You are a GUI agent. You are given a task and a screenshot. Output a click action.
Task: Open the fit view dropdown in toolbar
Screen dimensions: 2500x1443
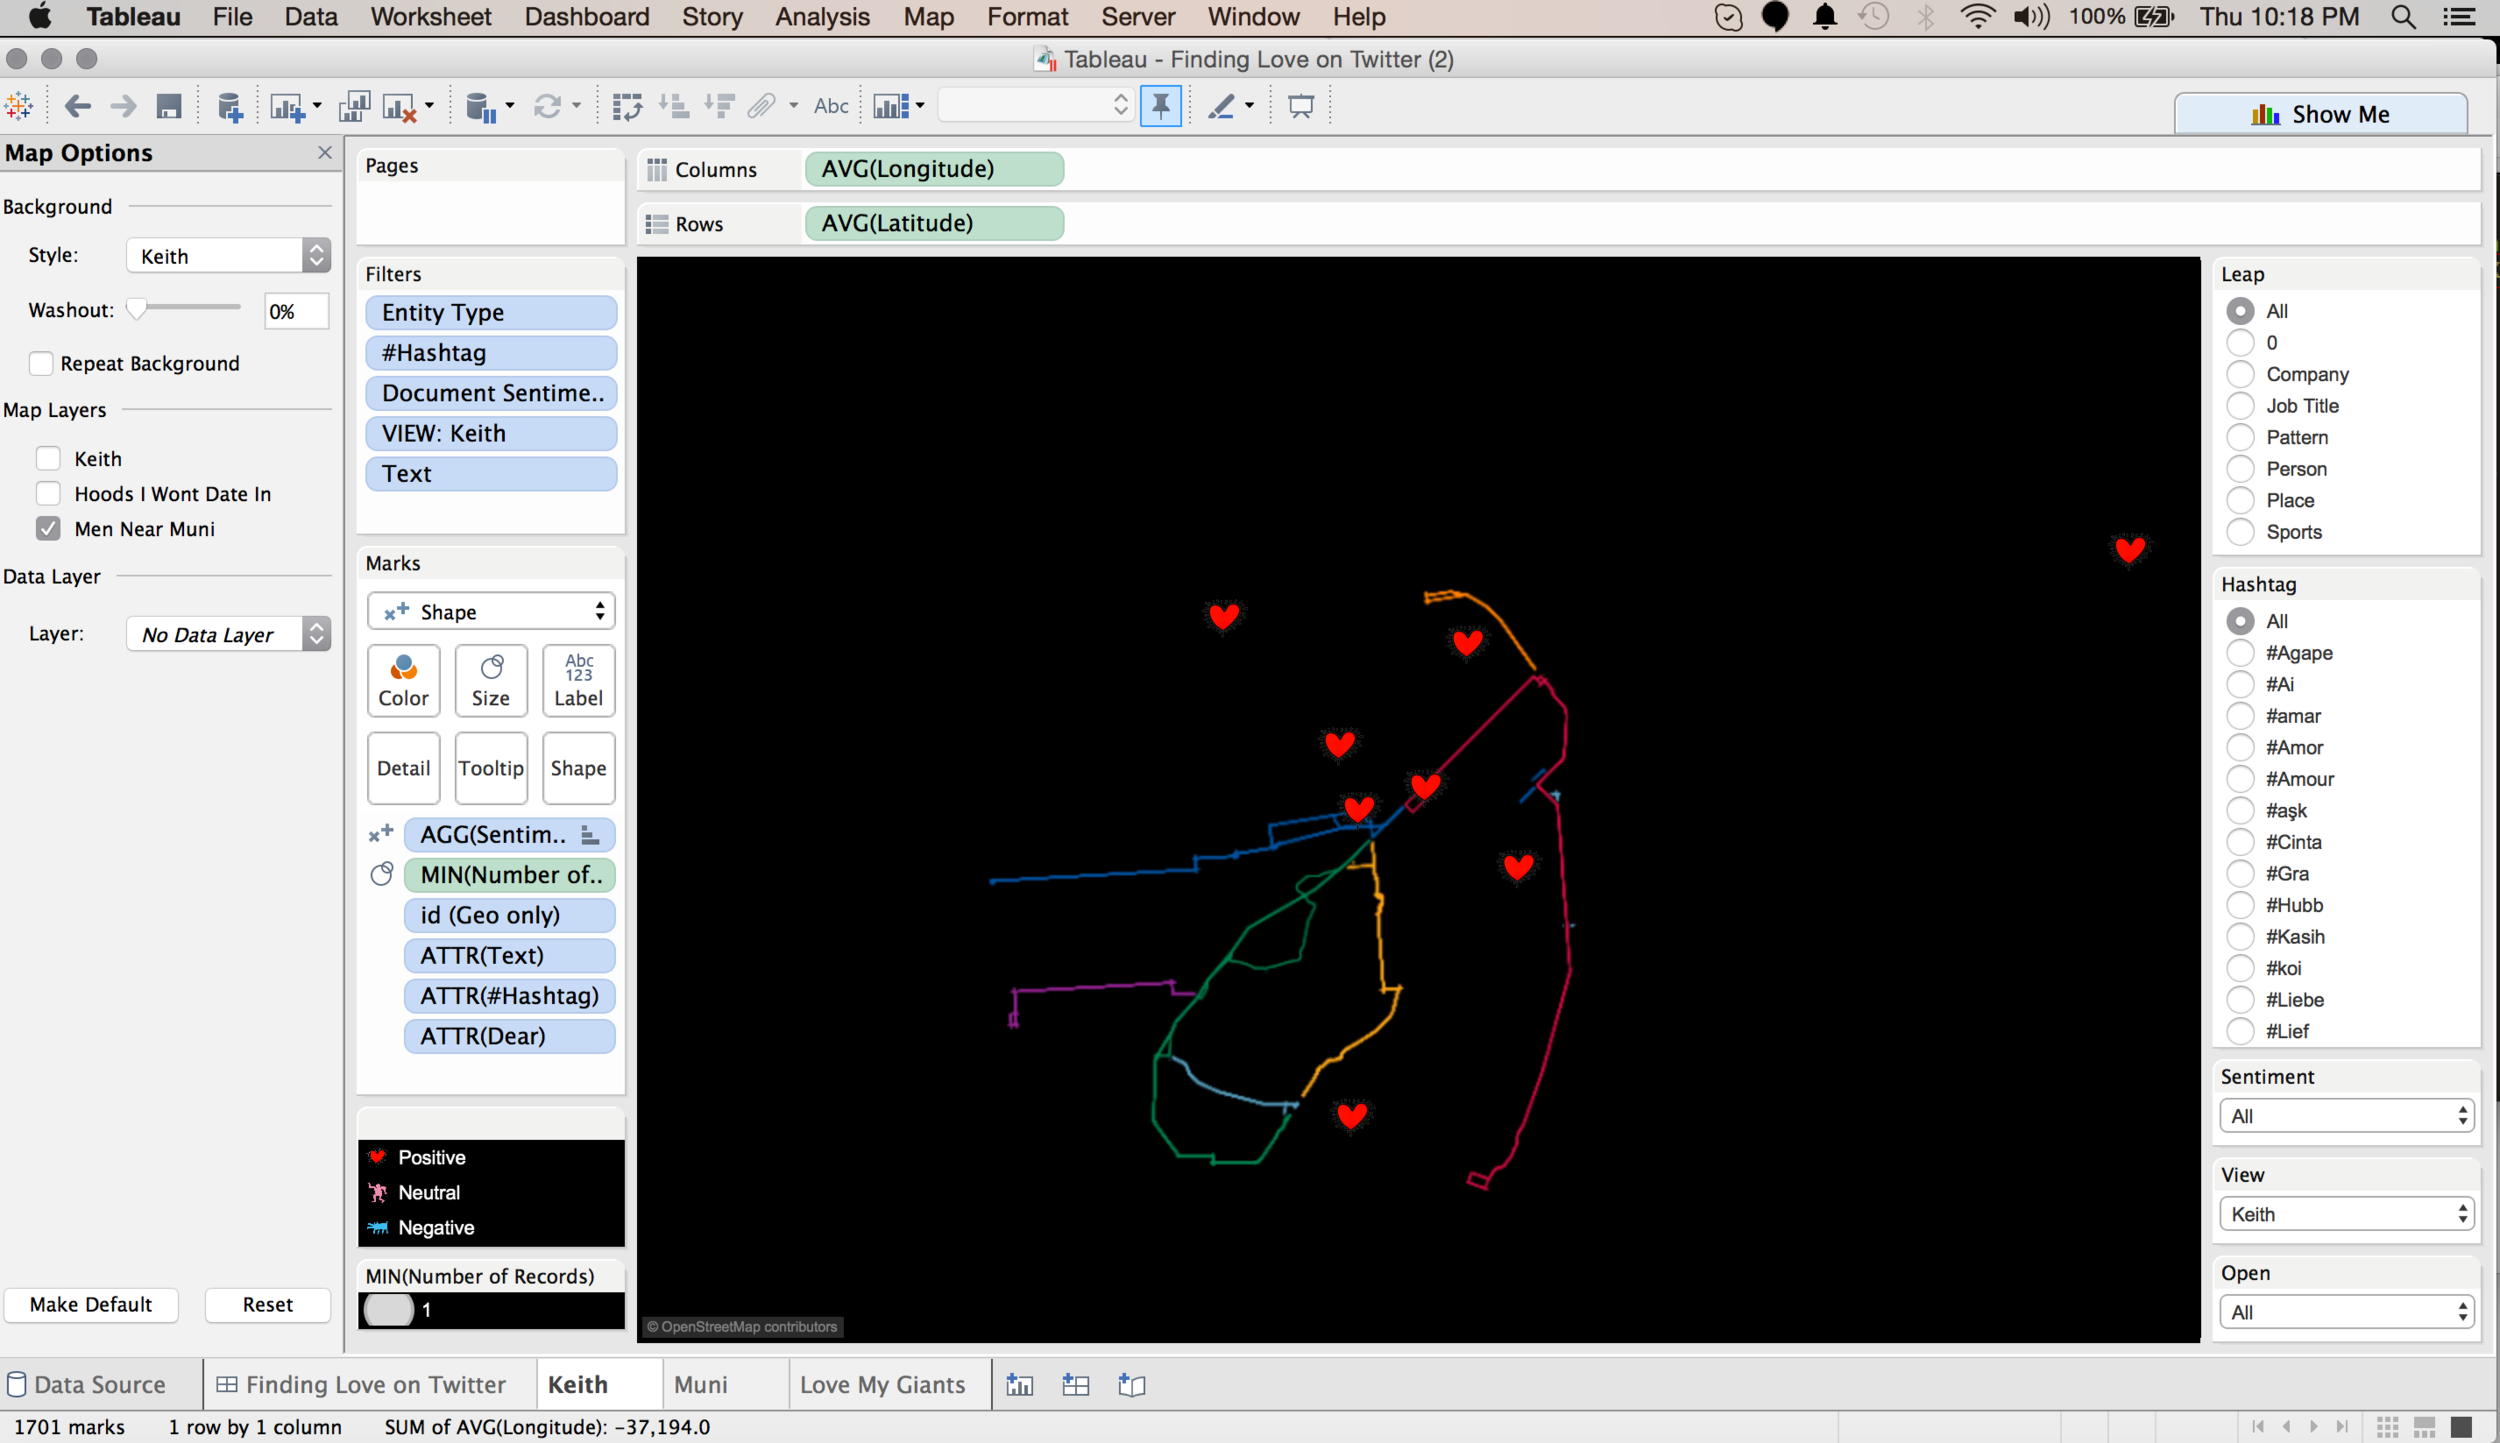click(x=1035, y=105)
